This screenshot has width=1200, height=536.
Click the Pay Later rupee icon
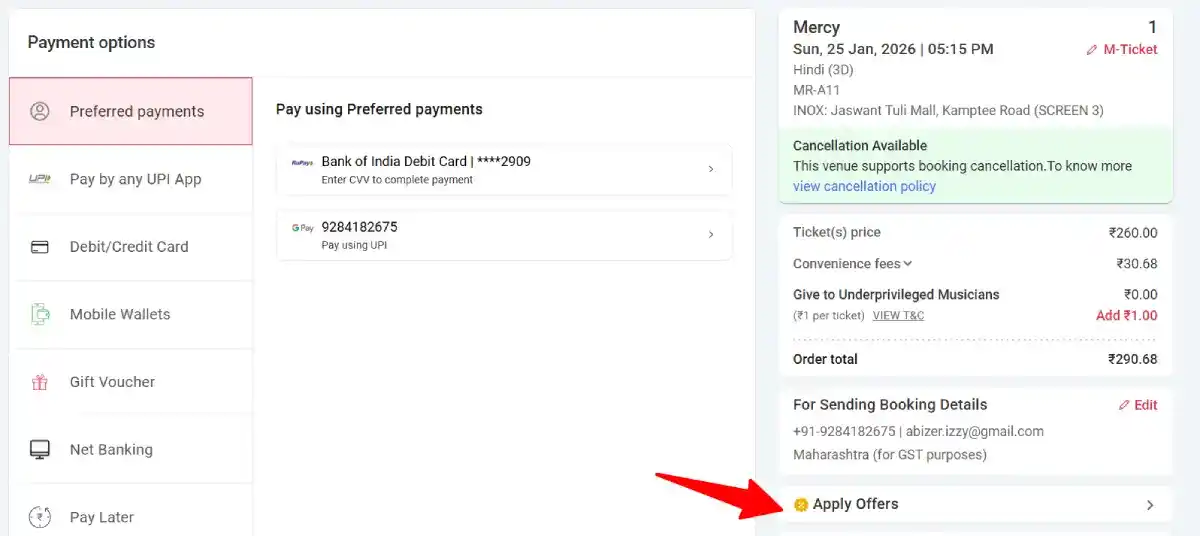tap(40, 517)
